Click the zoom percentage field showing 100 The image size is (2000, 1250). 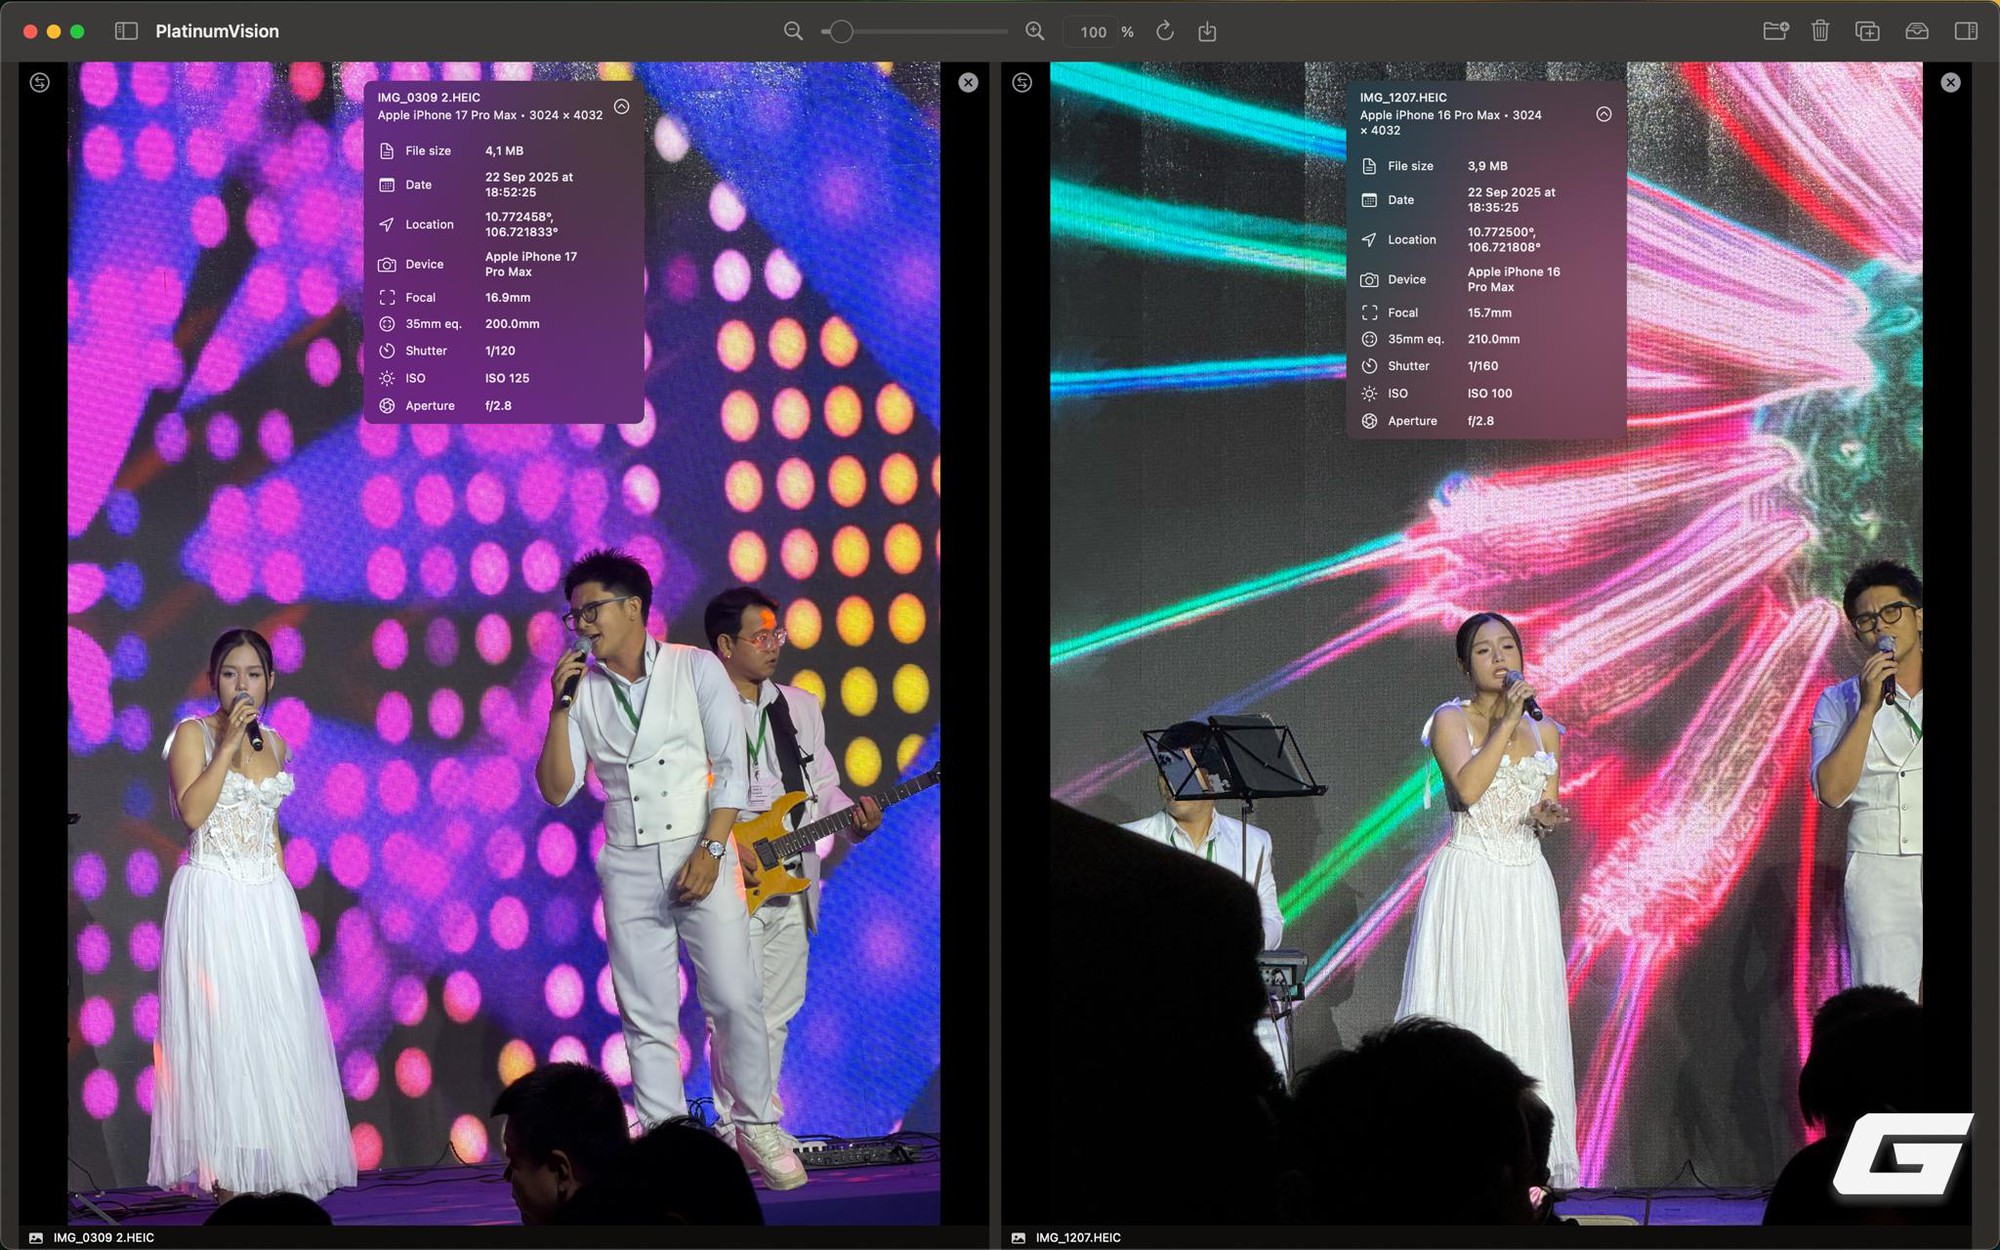(x=1093, y=32)
